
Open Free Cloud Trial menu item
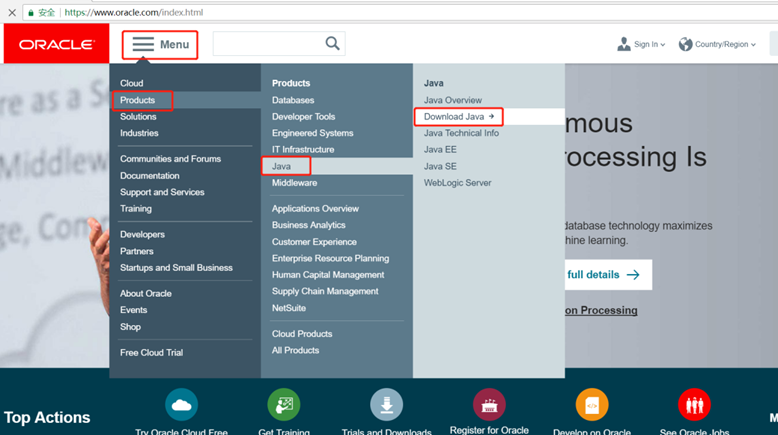click(151, 353)
